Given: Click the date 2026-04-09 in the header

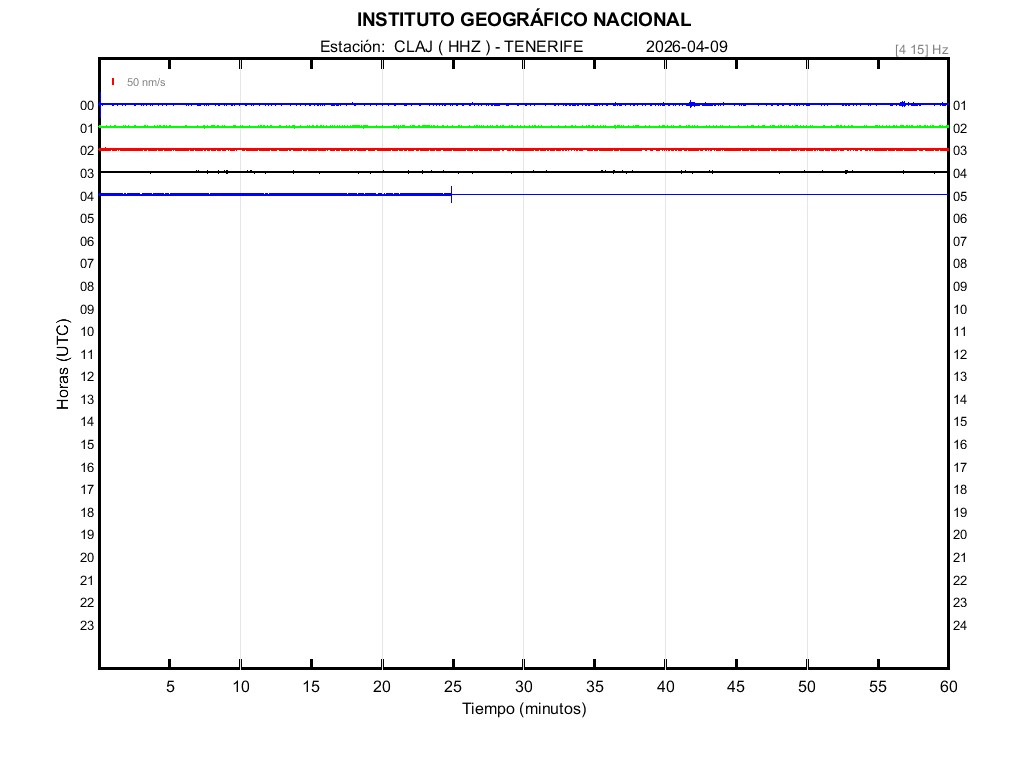Looking at the screenshot, I should point(686,47).
